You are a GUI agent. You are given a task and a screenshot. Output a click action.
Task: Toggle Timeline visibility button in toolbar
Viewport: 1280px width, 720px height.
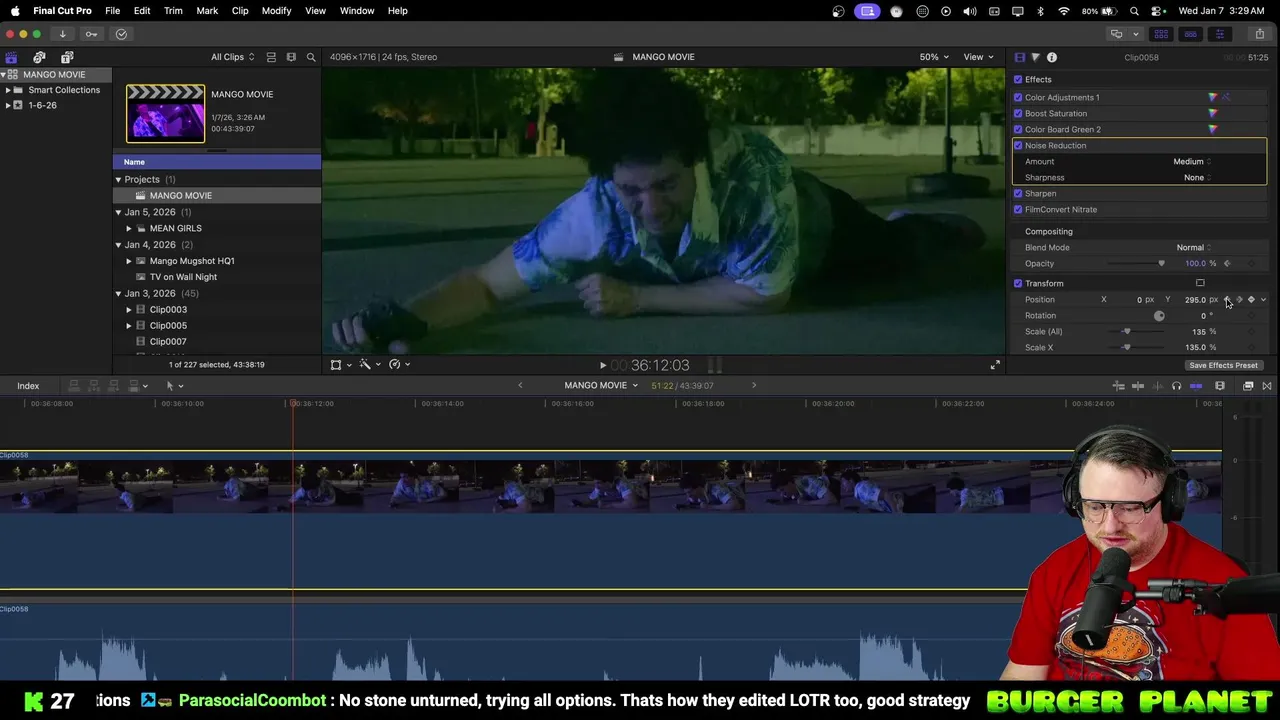1190,34
